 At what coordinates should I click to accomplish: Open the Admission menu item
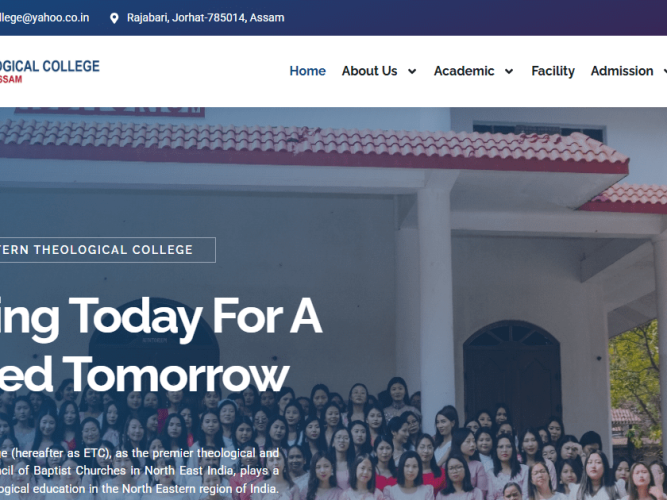[x=621, y=71]
